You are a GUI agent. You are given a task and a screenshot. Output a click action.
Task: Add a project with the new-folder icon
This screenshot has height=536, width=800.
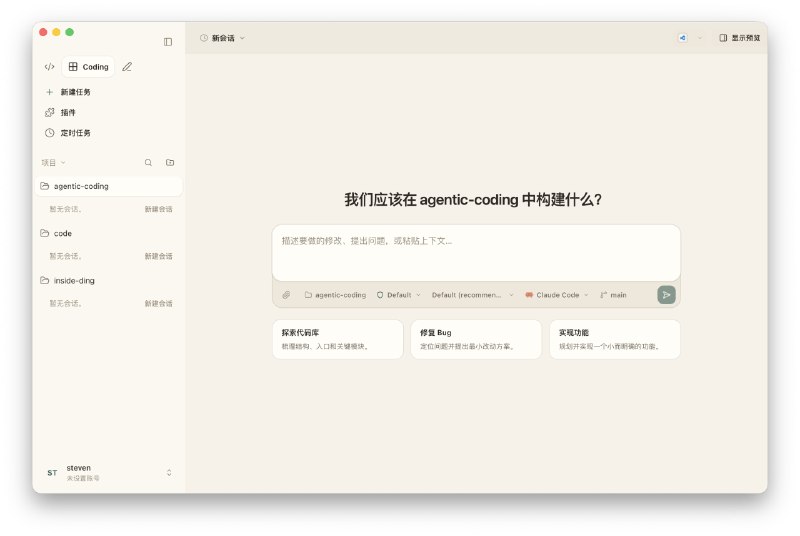click(170, 163)
